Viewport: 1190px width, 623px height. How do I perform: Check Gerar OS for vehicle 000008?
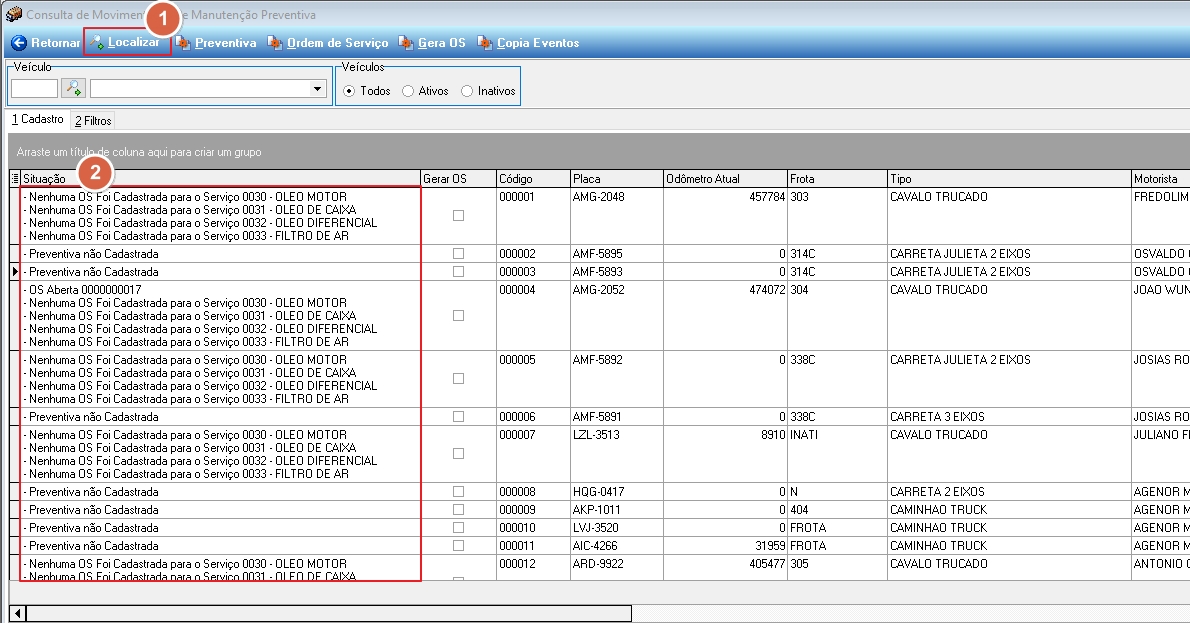(458, 492)
